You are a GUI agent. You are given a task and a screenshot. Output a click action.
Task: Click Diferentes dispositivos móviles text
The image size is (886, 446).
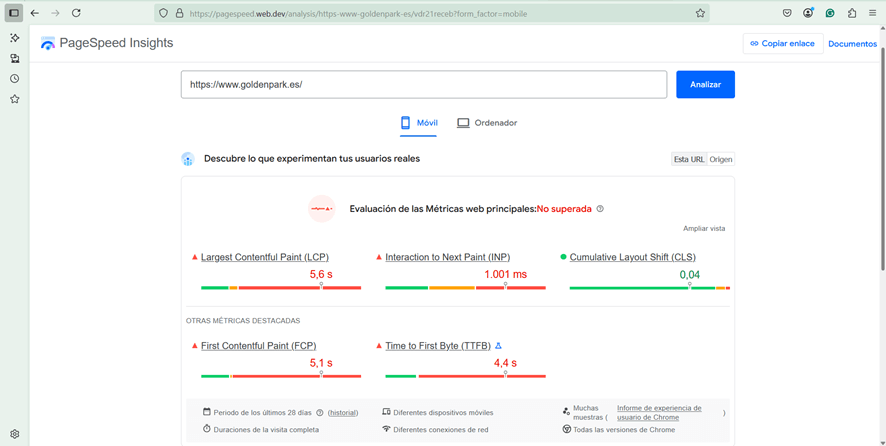coord(444,413)
